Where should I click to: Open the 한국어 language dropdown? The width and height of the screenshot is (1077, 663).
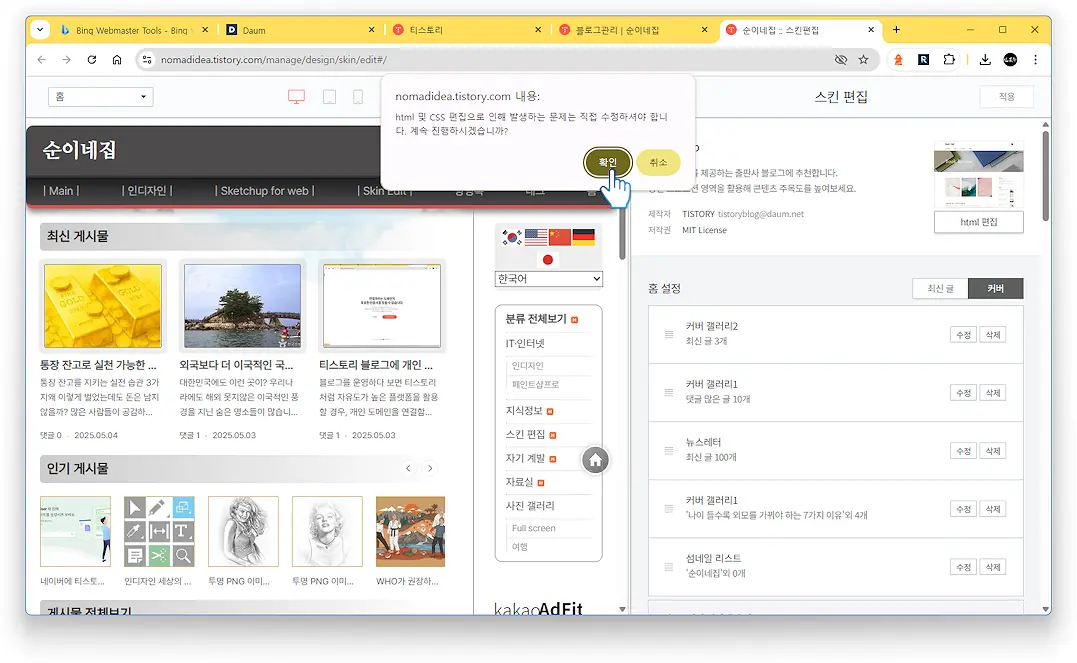point(548,278)
